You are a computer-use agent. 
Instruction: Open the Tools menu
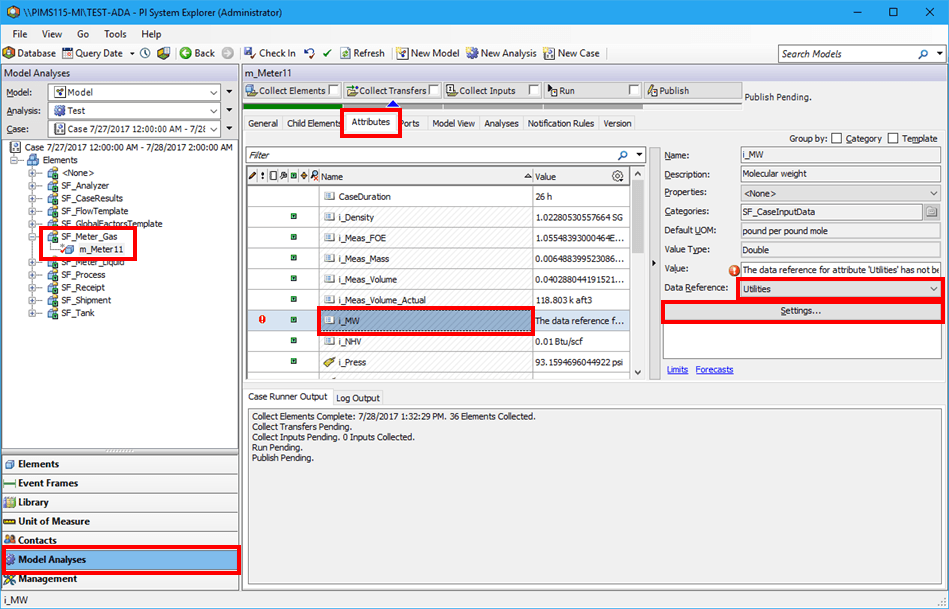[x=114, y=33]
